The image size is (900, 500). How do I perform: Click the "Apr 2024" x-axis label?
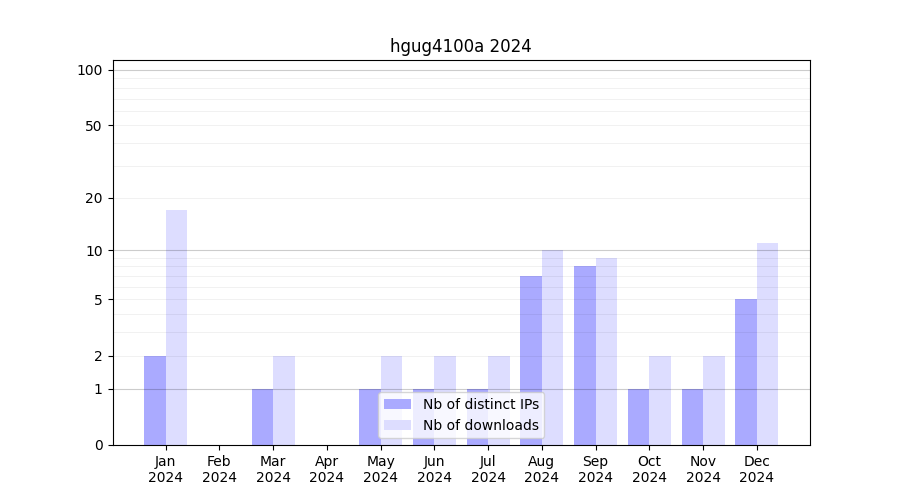327,469
